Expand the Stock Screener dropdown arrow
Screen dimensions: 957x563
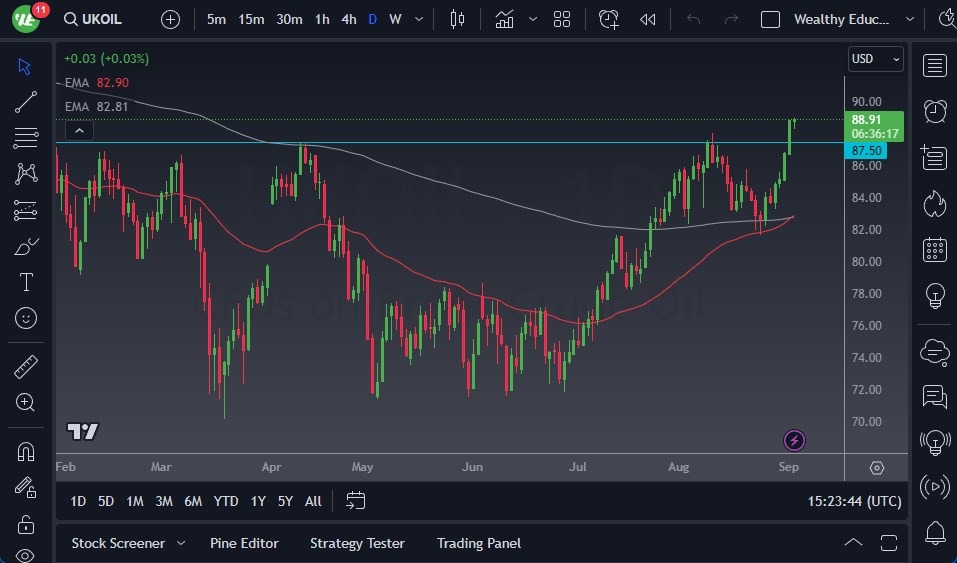tap(181, 543)
